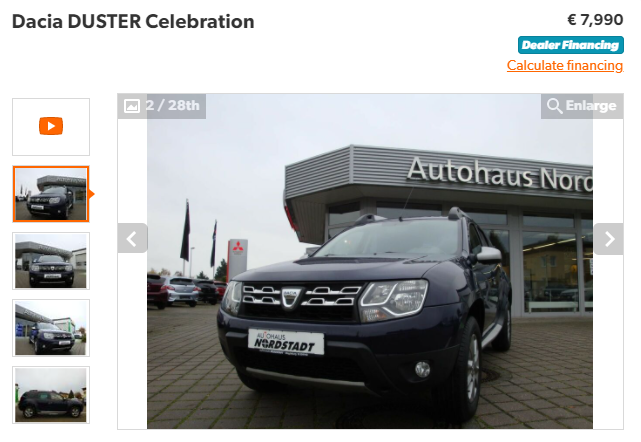Viewport: 641px width, 442px height.
Task: Click the orange arrow marker beside active thumbnail
Action: (92, 194)
